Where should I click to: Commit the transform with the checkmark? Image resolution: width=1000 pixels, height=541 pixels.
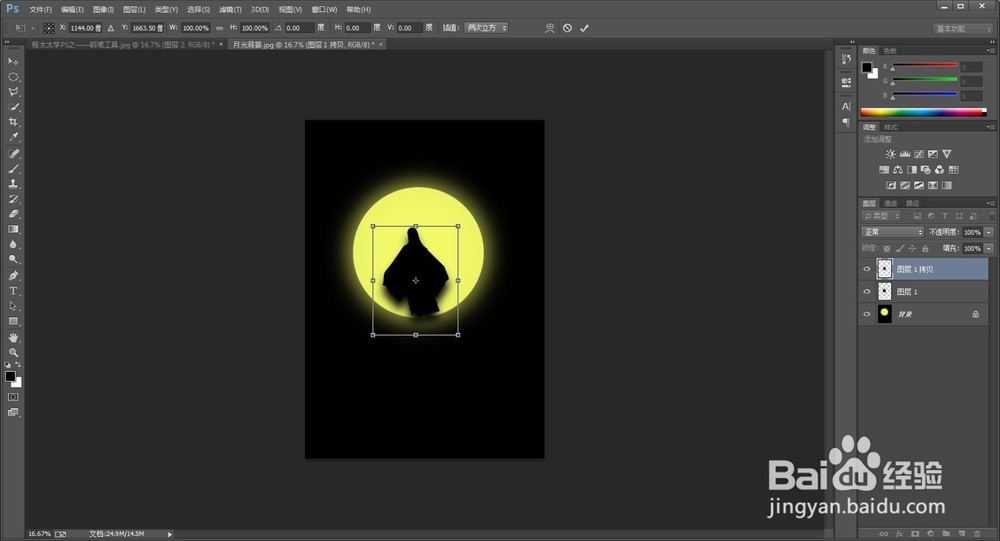click(584, 28)
